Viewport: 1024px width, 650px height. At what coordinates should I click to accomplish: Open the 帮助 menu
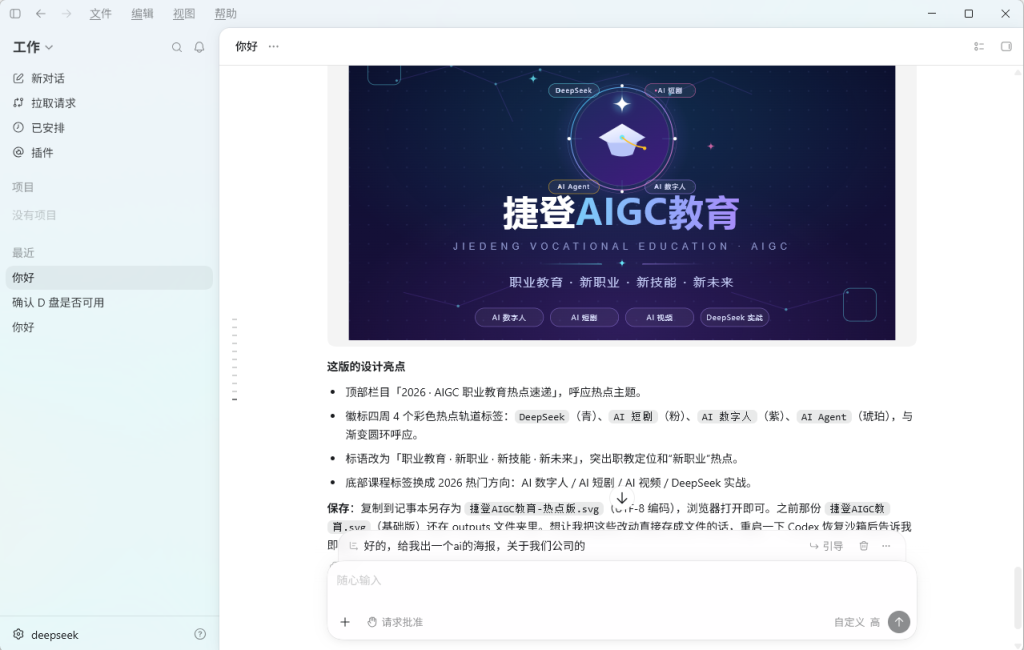[x=225, y=14]
